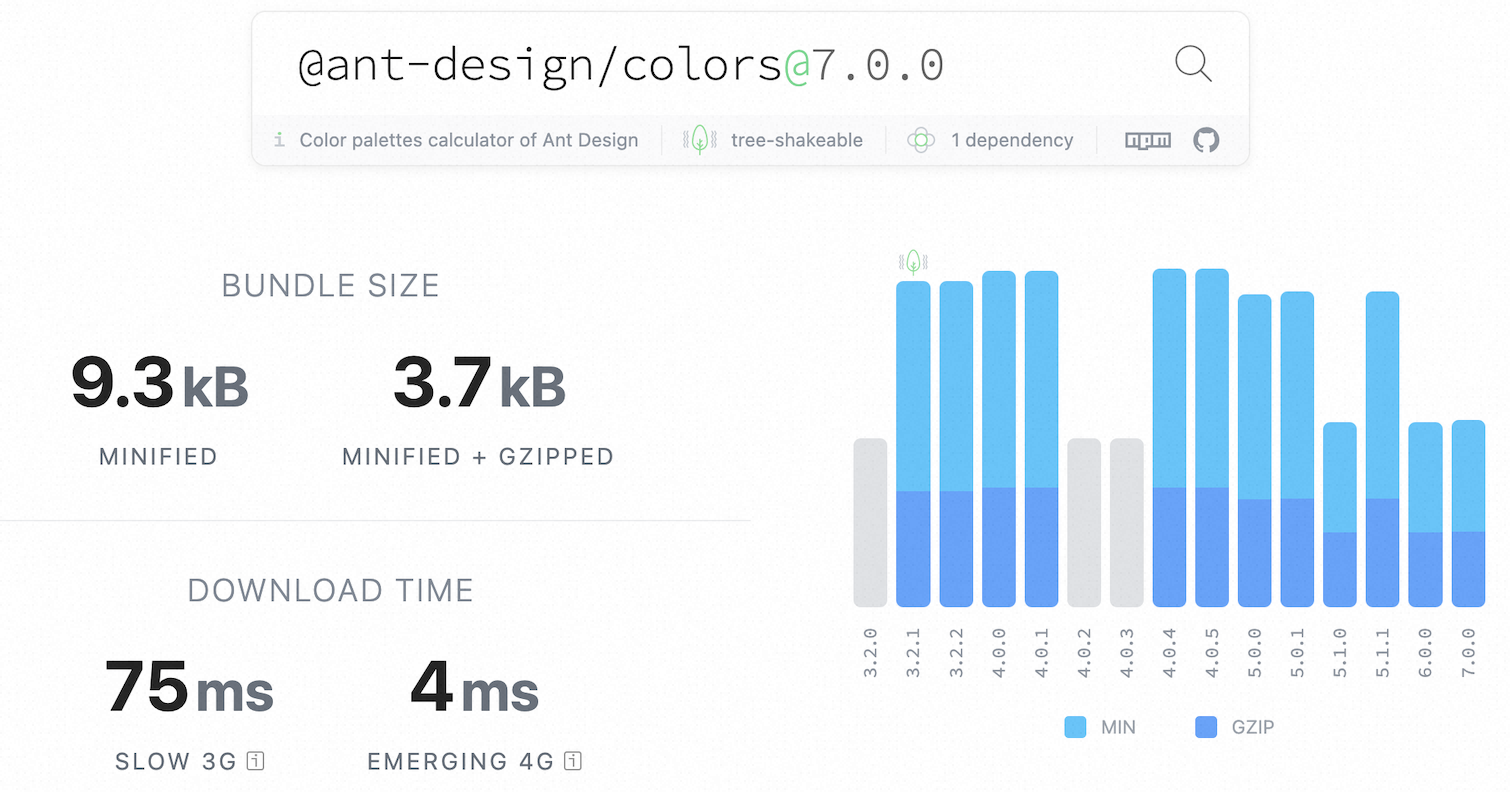Click the 75 ms slow 3G value
Viewport: 1510px width, 792px height.
click(189, 688)
